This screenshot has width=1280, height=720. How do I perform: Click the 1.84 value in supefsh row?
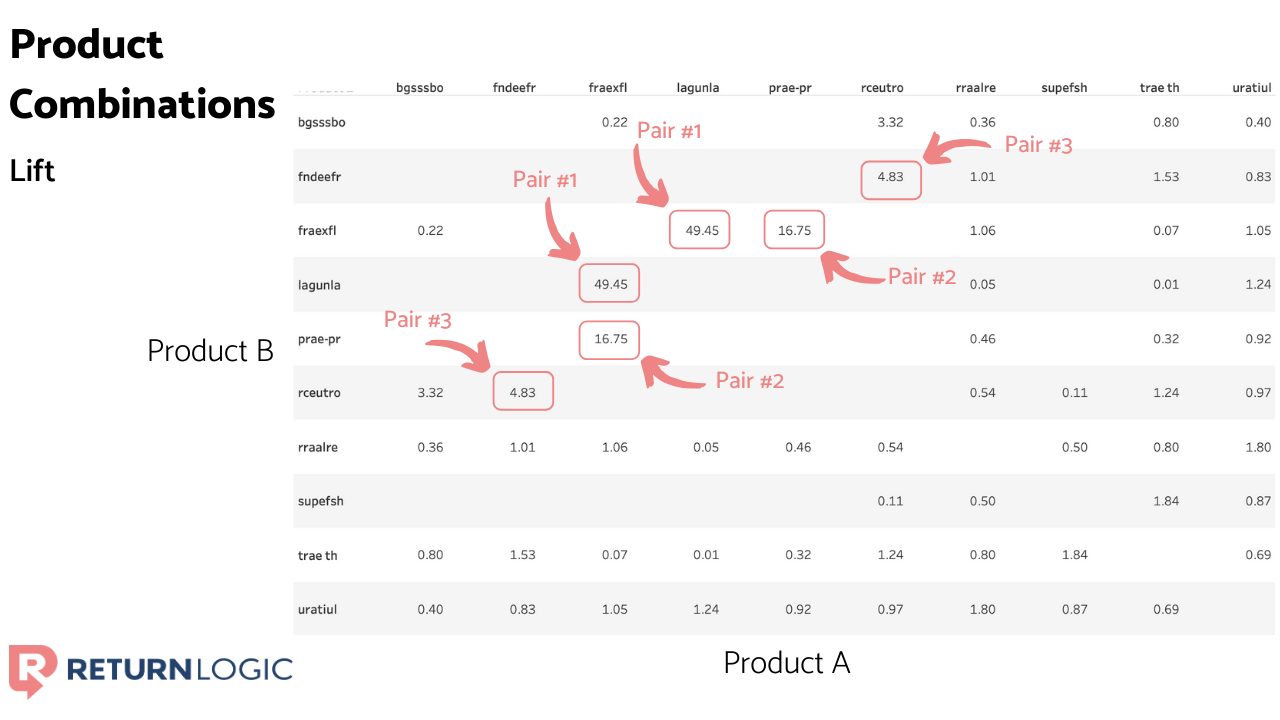(x=1165, y=501)
